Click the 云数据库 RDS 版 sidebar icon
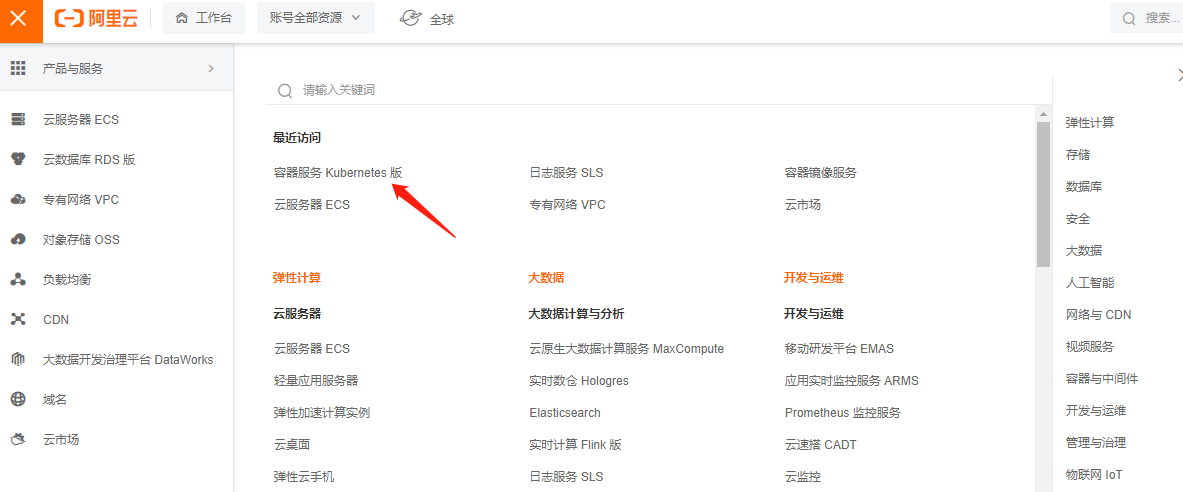The height and width of the screenshot is (492, 1183). click(18, 159)
